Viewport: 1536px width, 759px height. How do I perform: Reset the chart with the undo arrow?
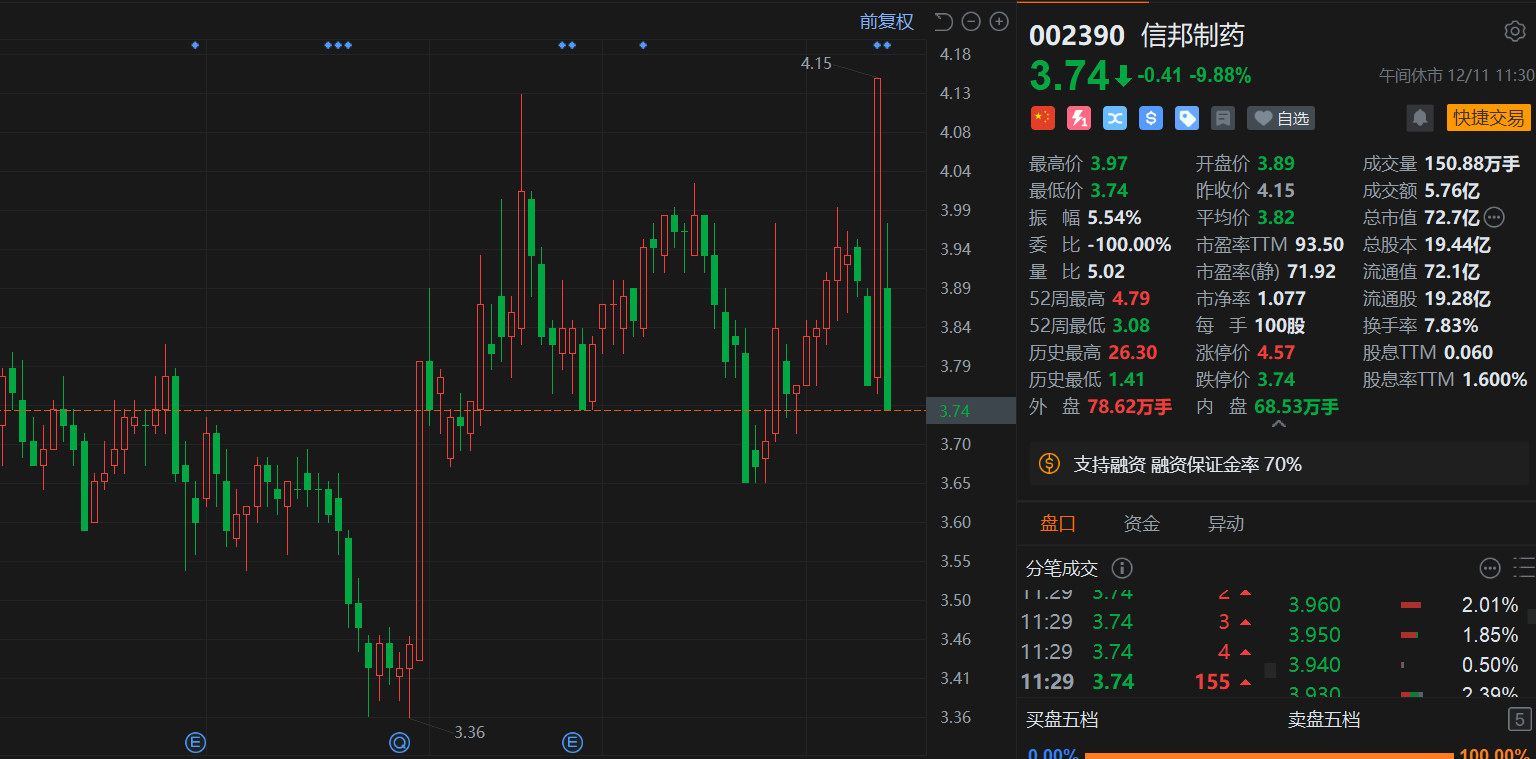pyautogui.click(x=942, y=21)
